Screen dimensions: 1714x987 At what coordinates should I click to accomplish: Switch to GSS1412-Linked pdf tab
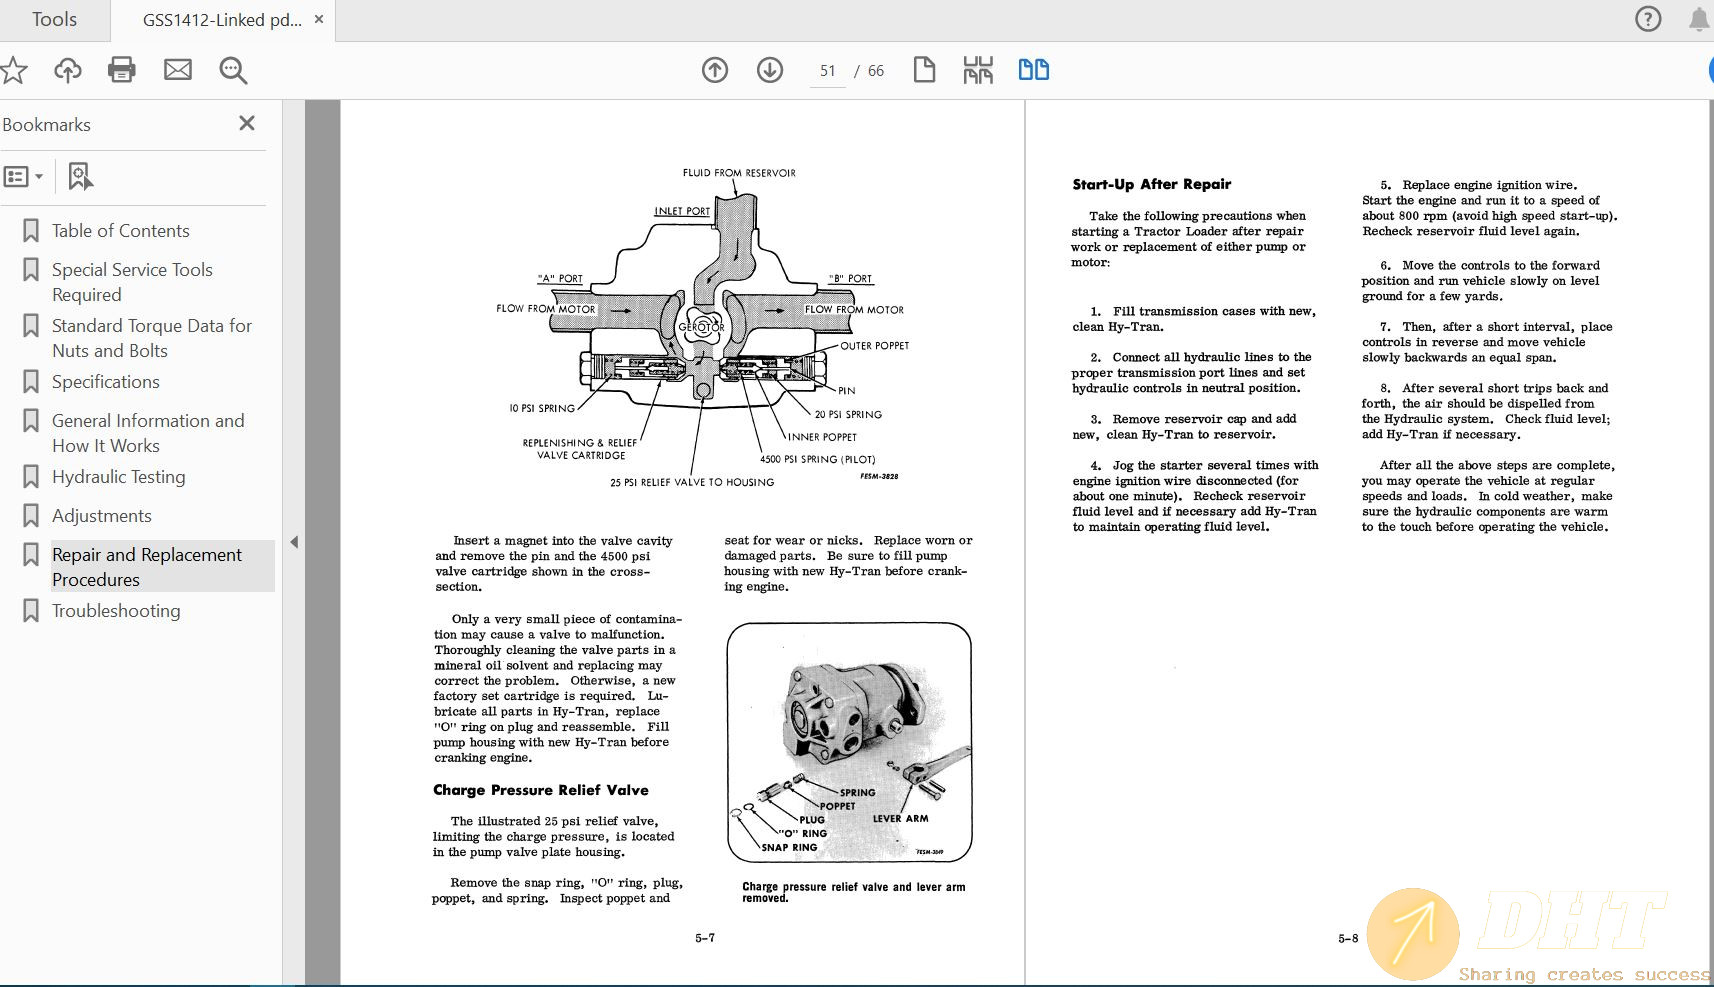pyautogui.click(x=222, y=20)
